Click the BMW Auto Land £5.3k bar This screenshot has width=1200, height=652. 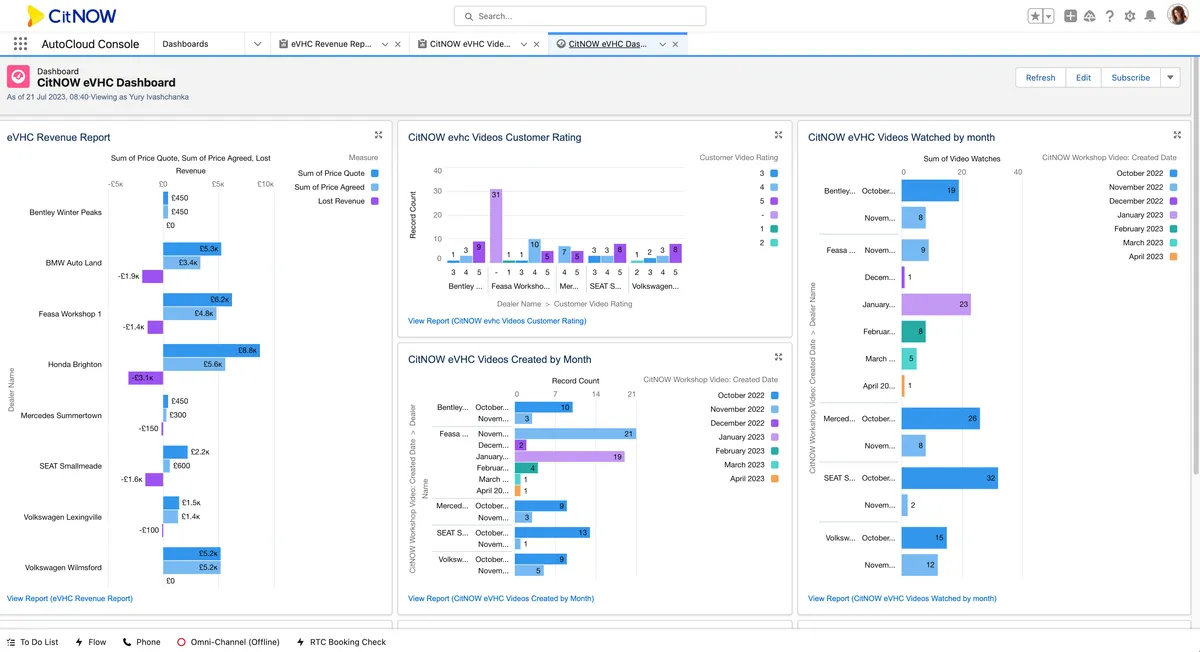192,249
